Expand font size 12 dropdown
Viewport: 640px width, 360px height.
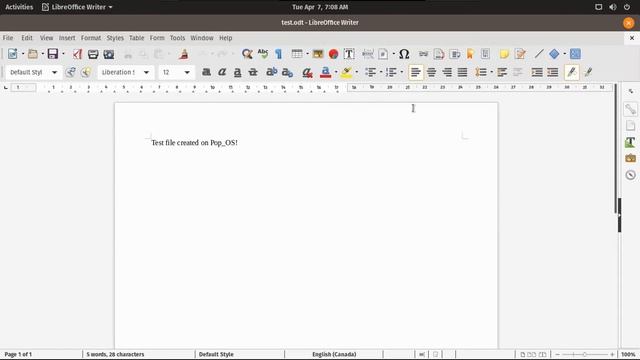tap(187, 72)
